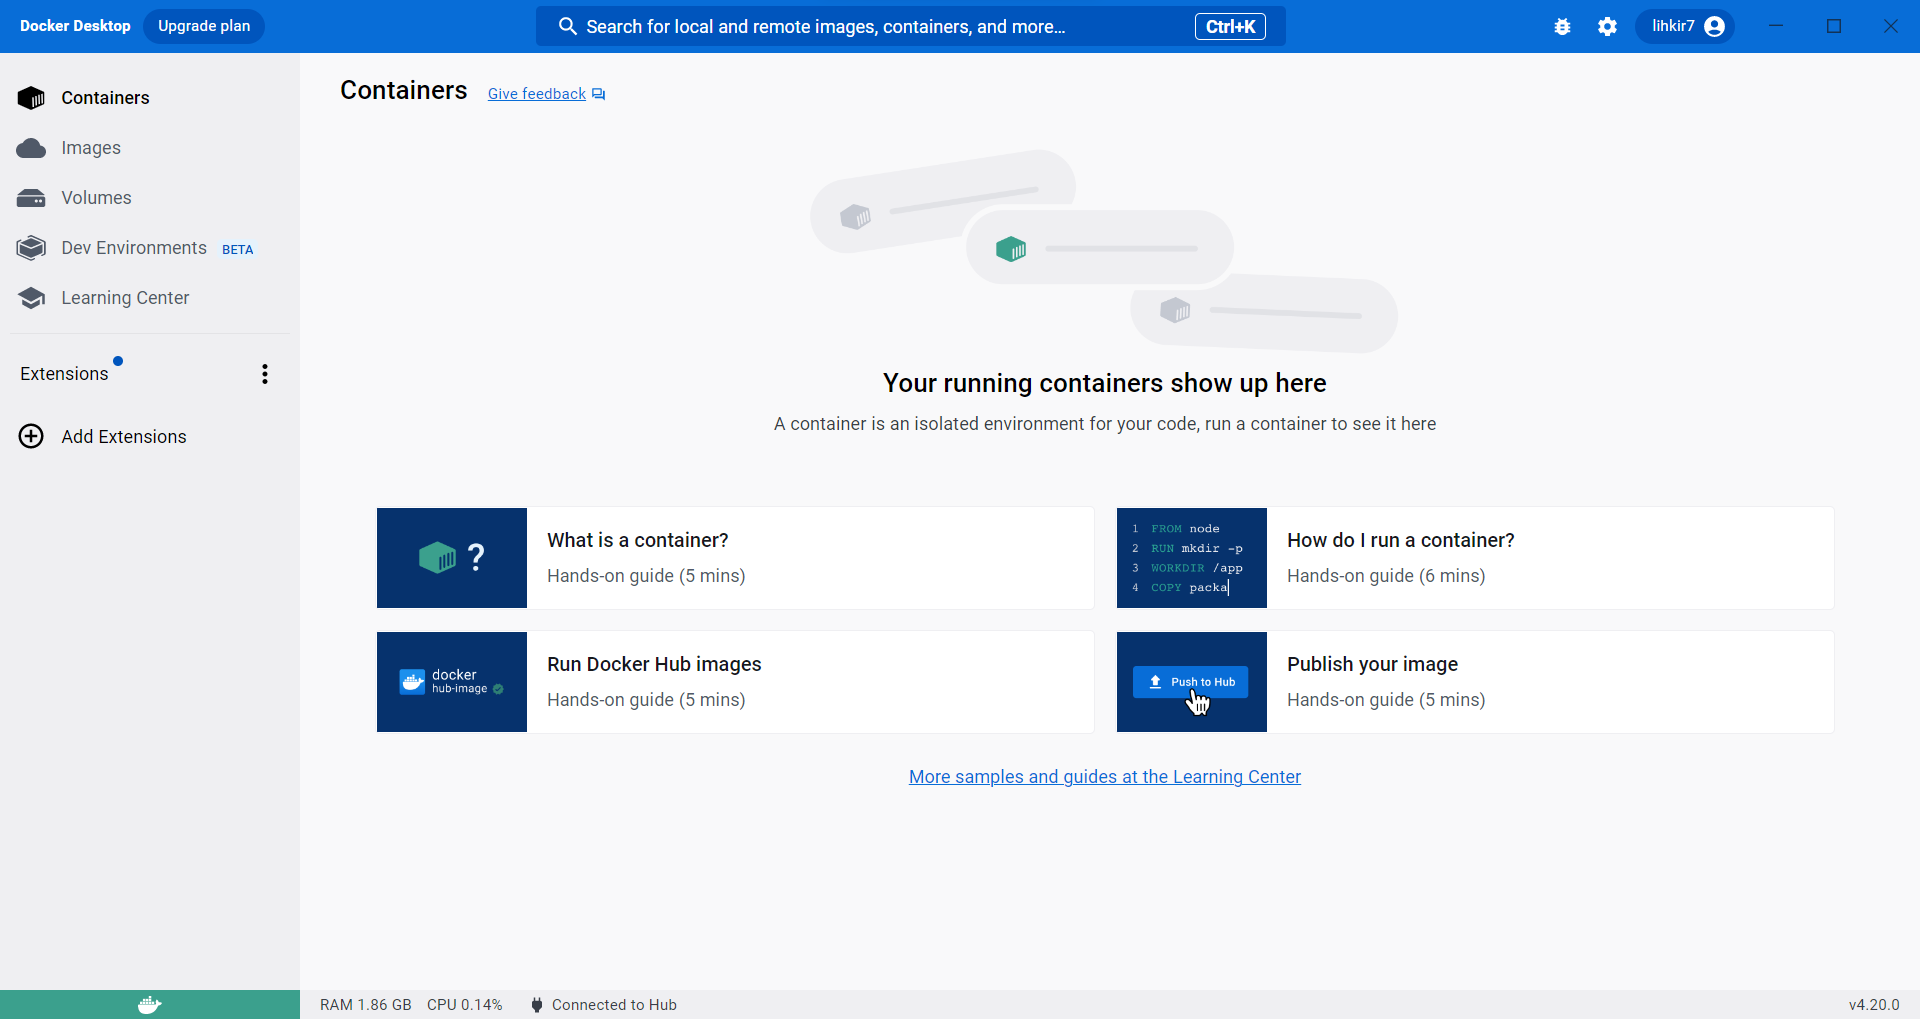Viewport: 1920px width, 1019px height.
Task: Click the Connected to Hub status label
Action: (614, 1005)
